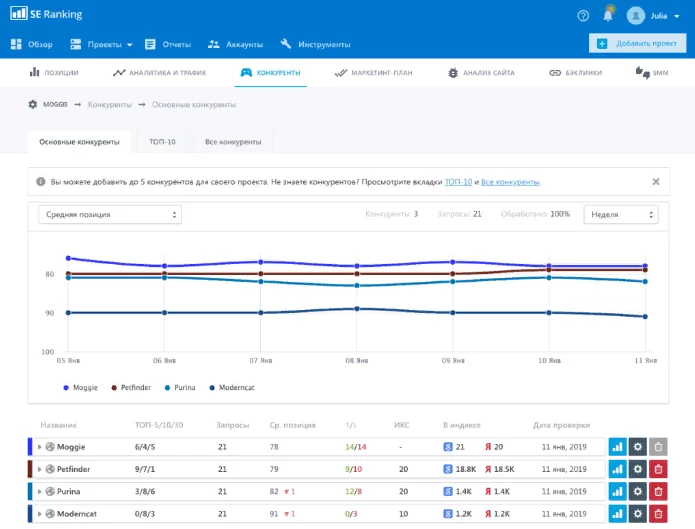Select Основные конкуренты tab
This screenshot has height=529, width=695.
click(x=79, y=142)
